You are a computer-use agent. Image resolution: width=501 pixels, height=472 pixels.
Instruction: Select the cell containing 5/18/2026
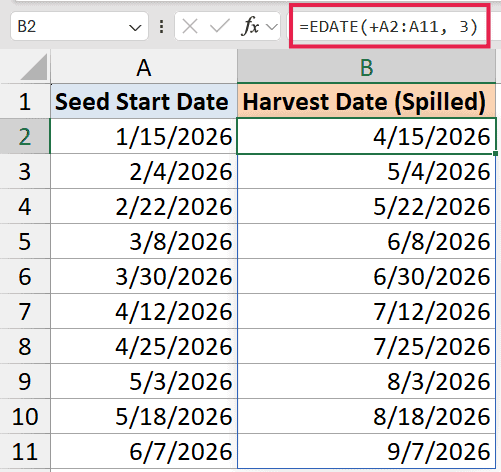click(x=144, y=416)
